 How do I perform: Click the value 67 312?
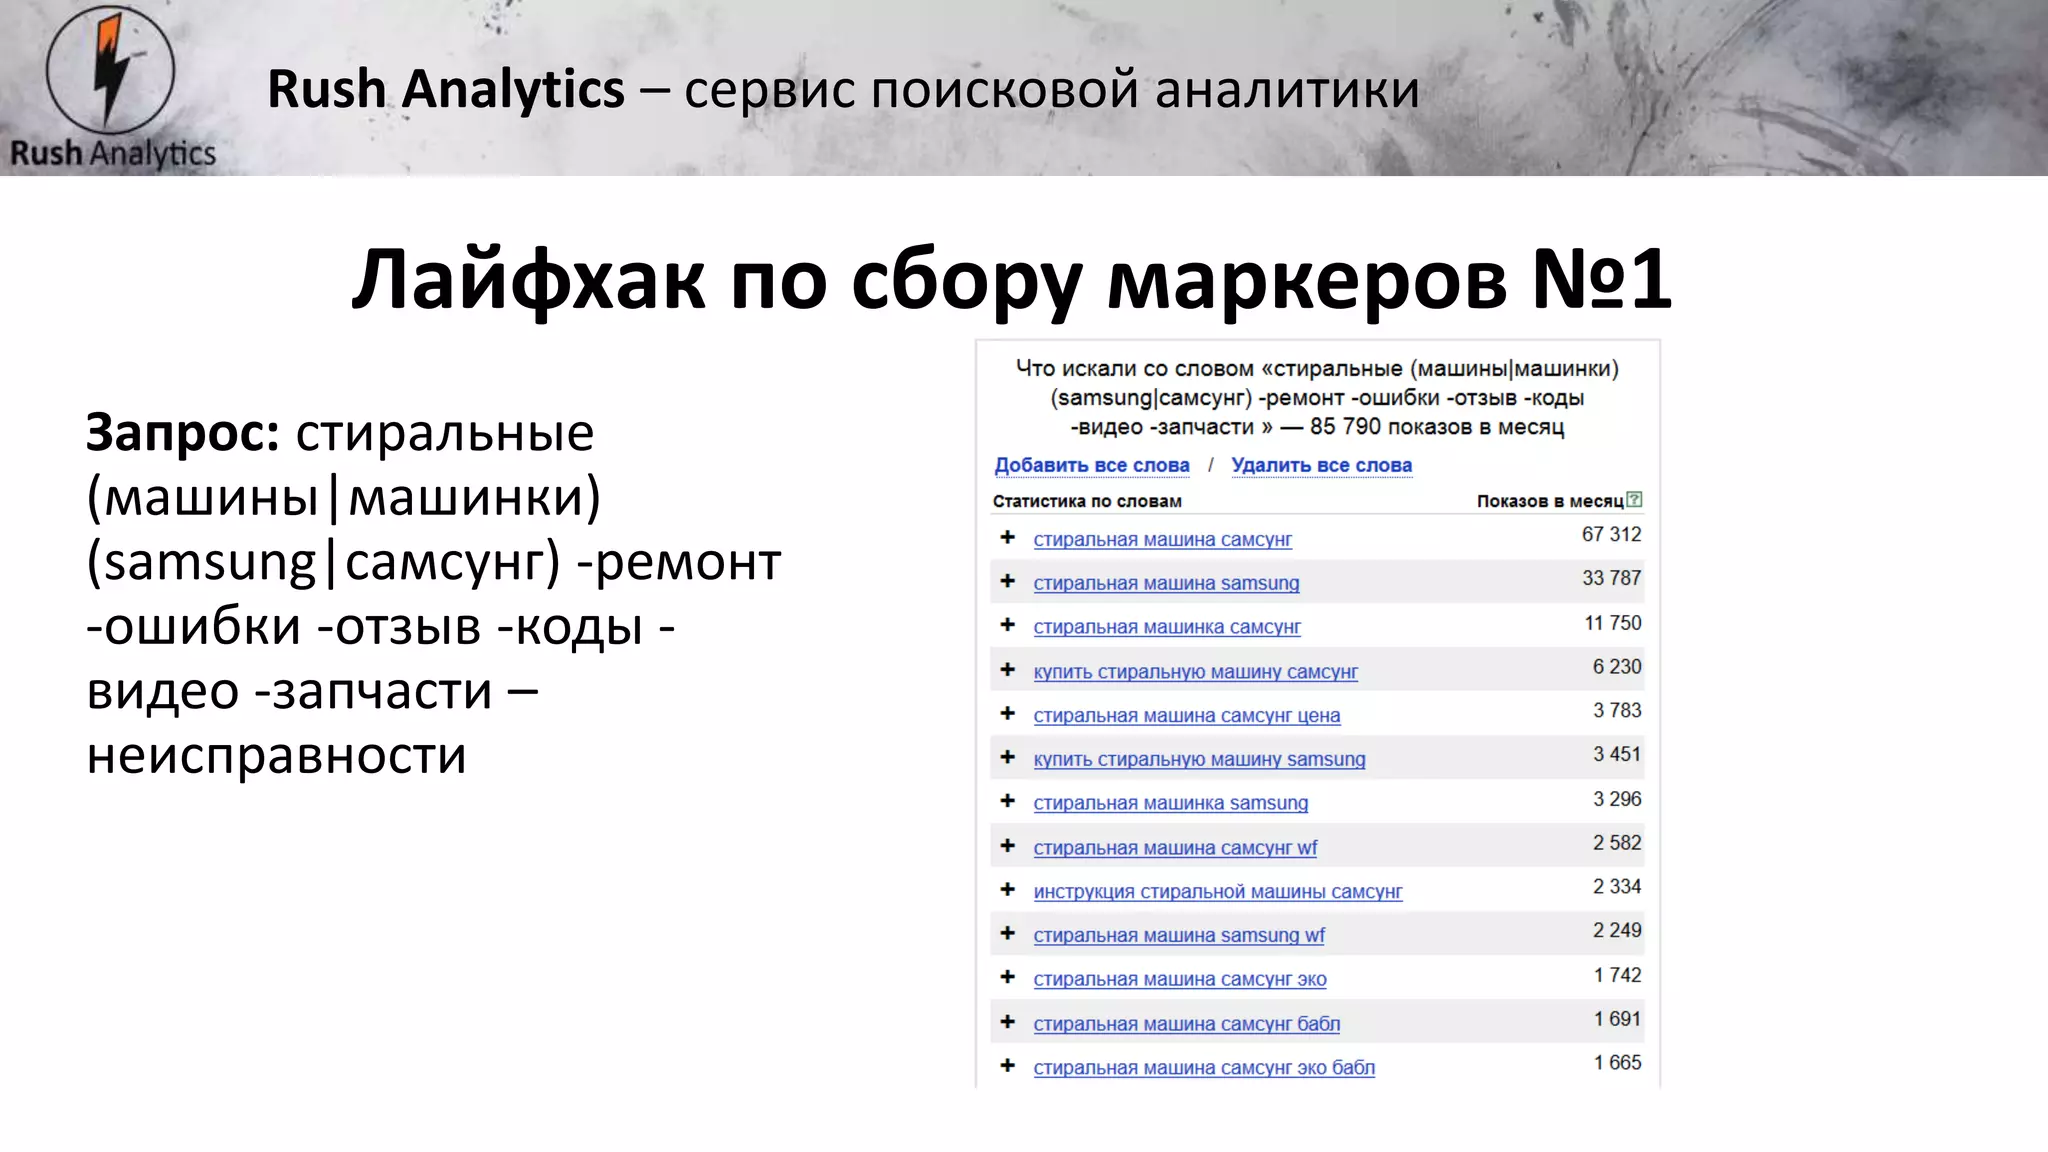tap(1611, 535)
